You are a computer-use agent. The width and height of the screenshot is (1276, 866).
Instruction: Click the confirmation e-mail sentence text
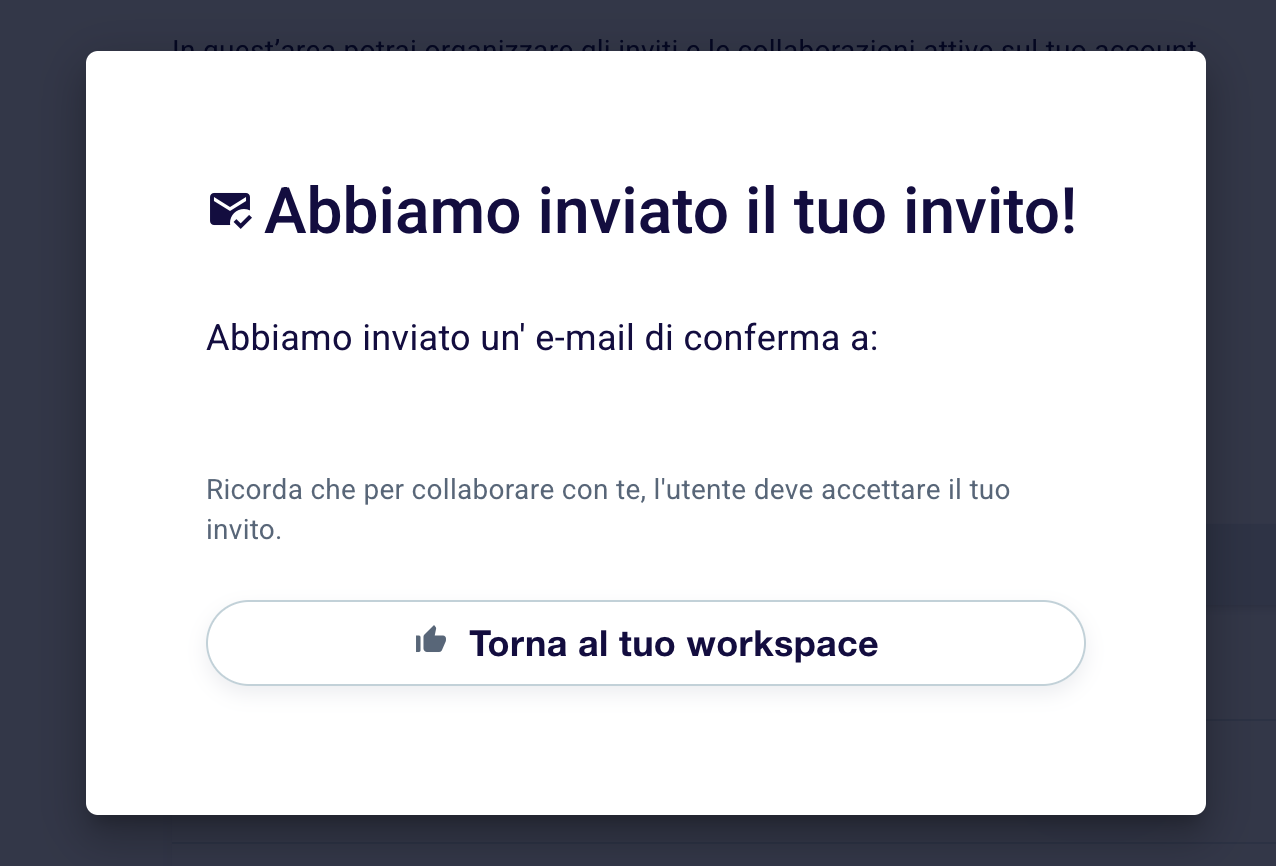tap(542, 339)
